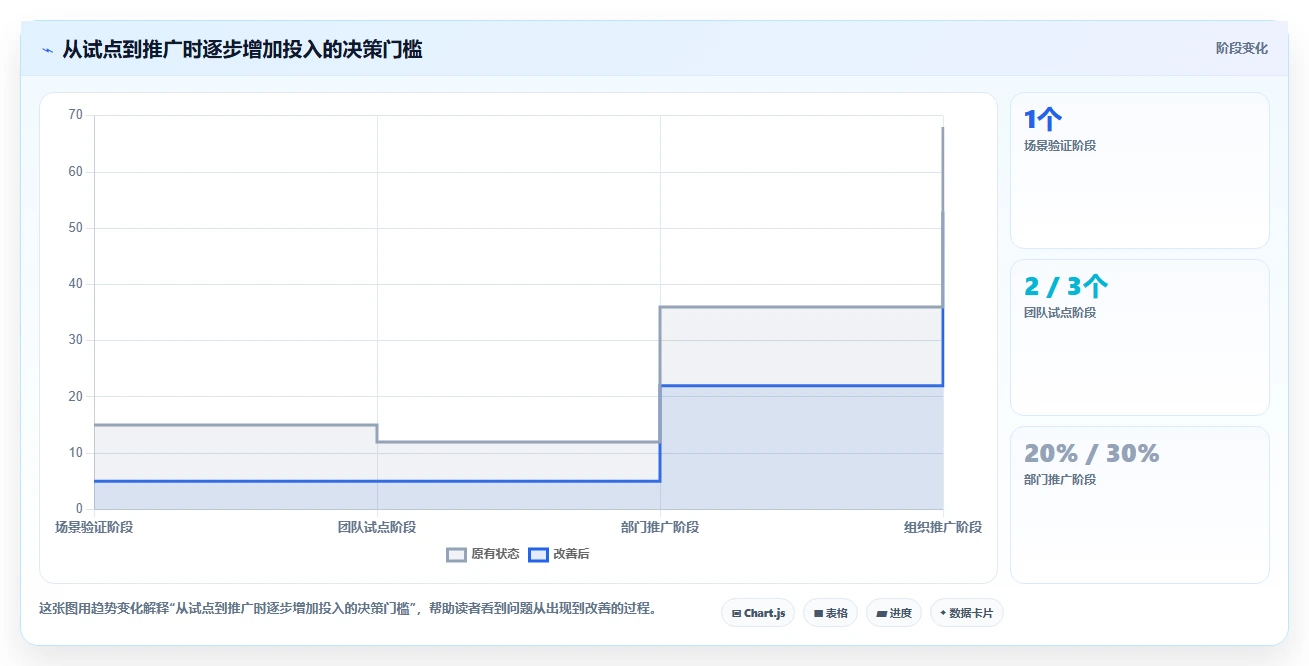Click the 1个 metric value

(x=1043, y=120)
